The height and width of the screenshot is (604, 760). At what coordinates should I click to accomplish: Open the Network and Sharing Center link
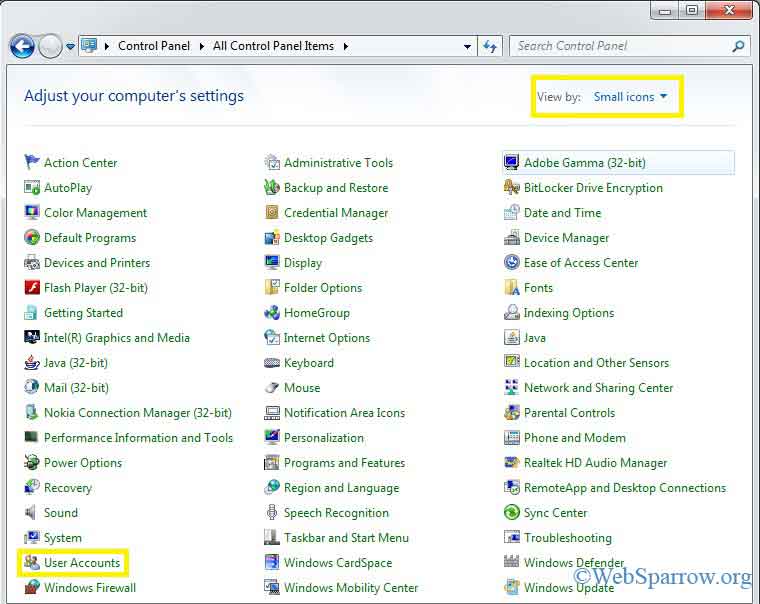point(599,388)
